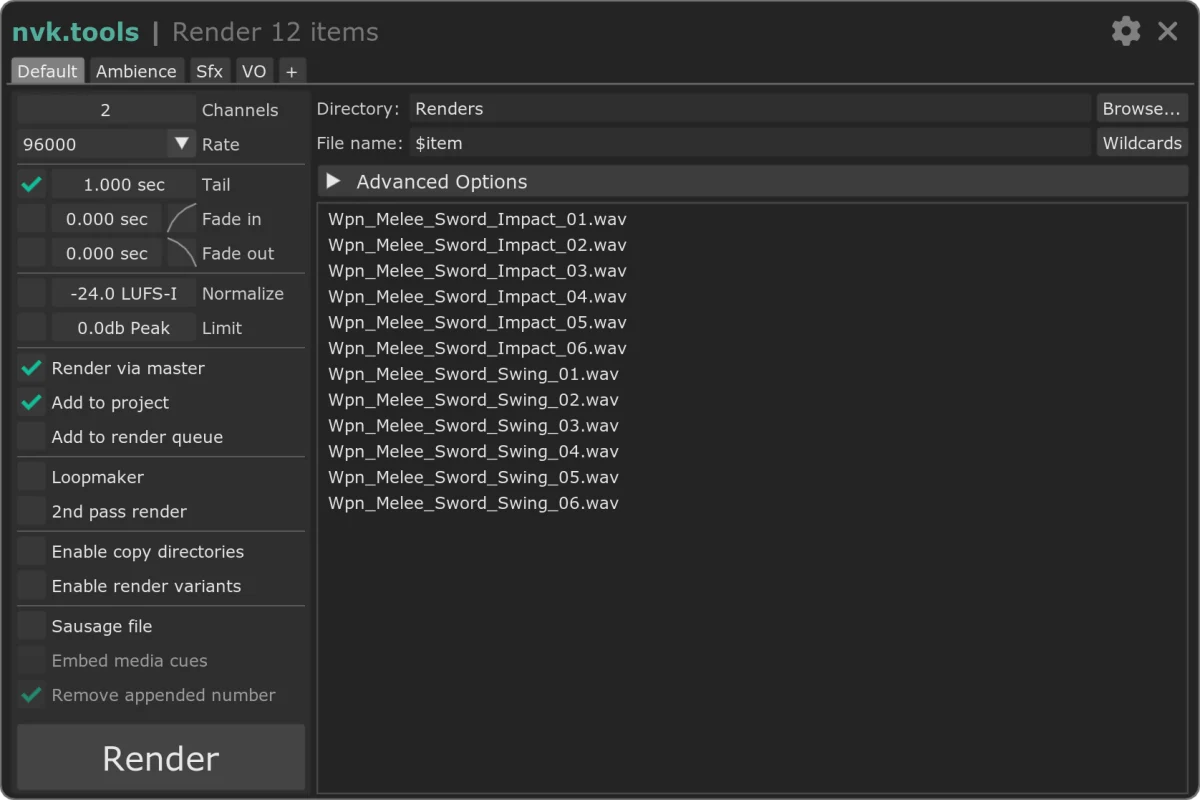Check Add to render queue
This screenshot has width=1200, height=800.
32,436
